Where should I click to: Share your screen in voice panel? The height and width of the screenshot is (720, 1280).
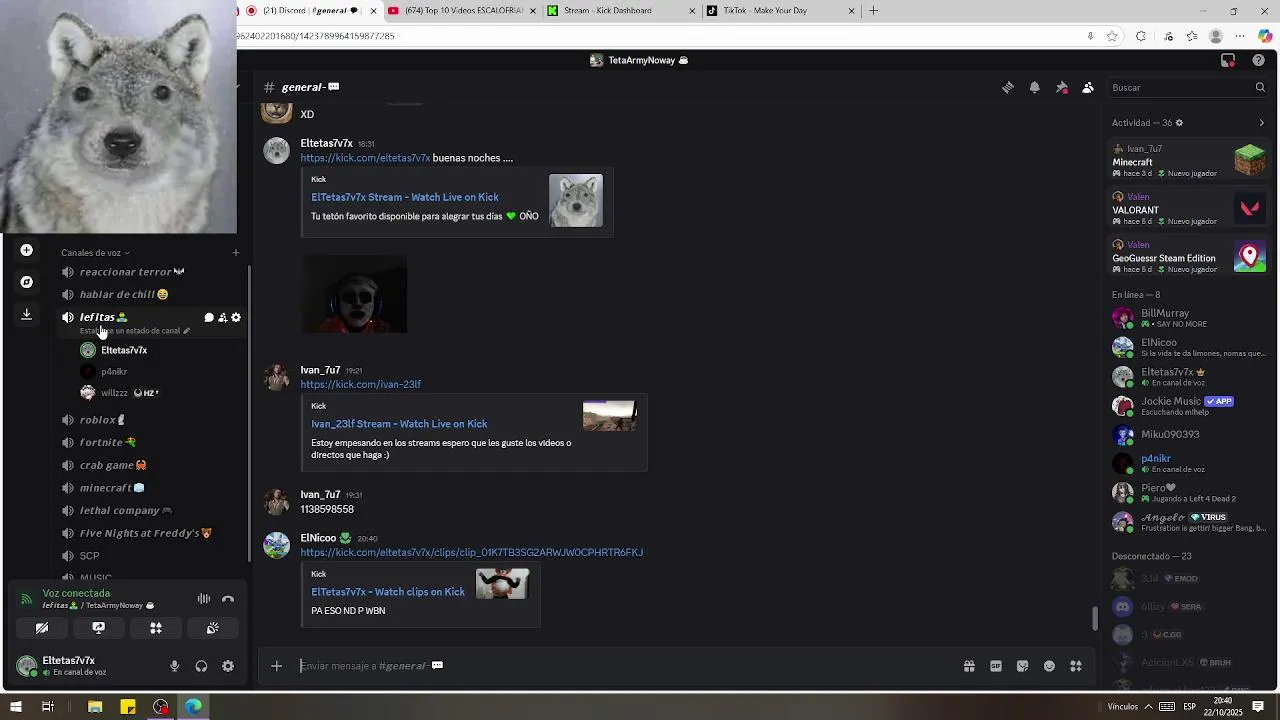99,628
